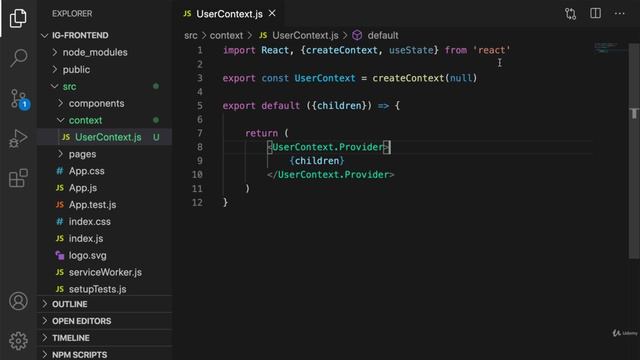Click the 'react' string on line 1
This screenshot has height=360, width=640.
491,50
